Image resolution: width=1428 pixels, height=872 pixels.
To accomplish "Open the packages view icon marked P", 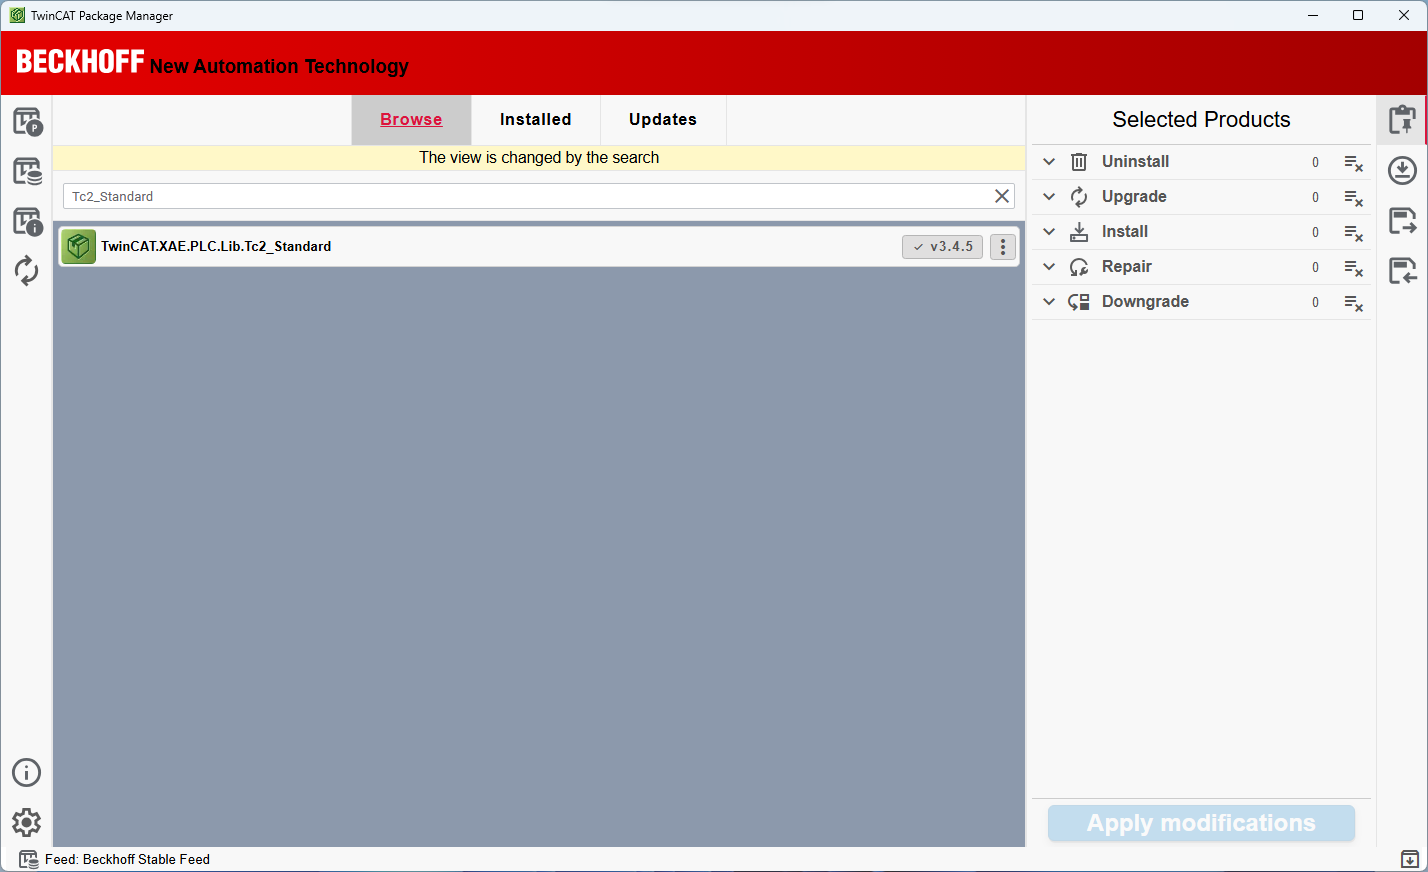I will [27, 121].
